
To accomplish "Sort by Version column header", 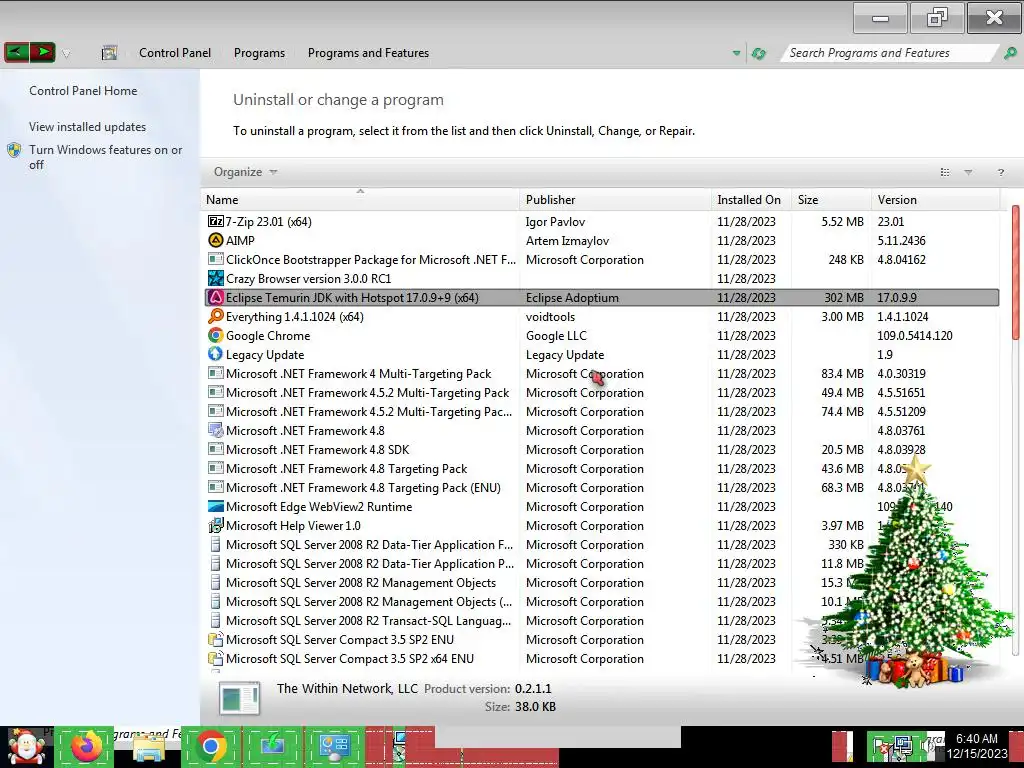I will [935, 200].
